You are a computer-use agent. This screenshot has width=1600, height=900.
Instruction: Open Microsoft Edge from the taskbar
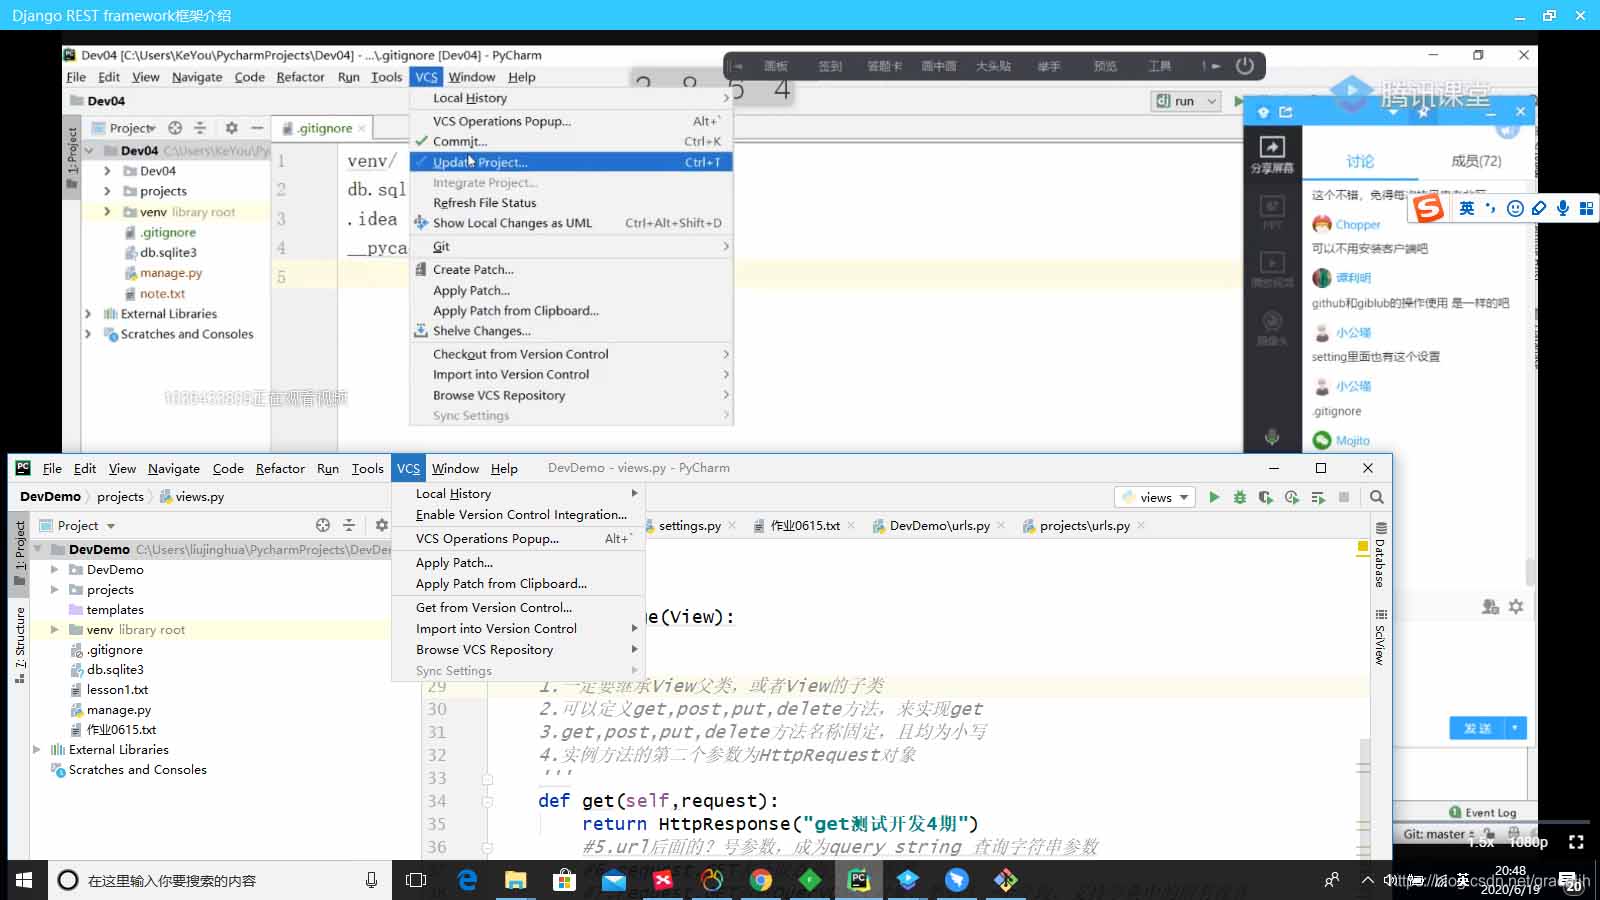pyautogui.click(x=467, y=880)
